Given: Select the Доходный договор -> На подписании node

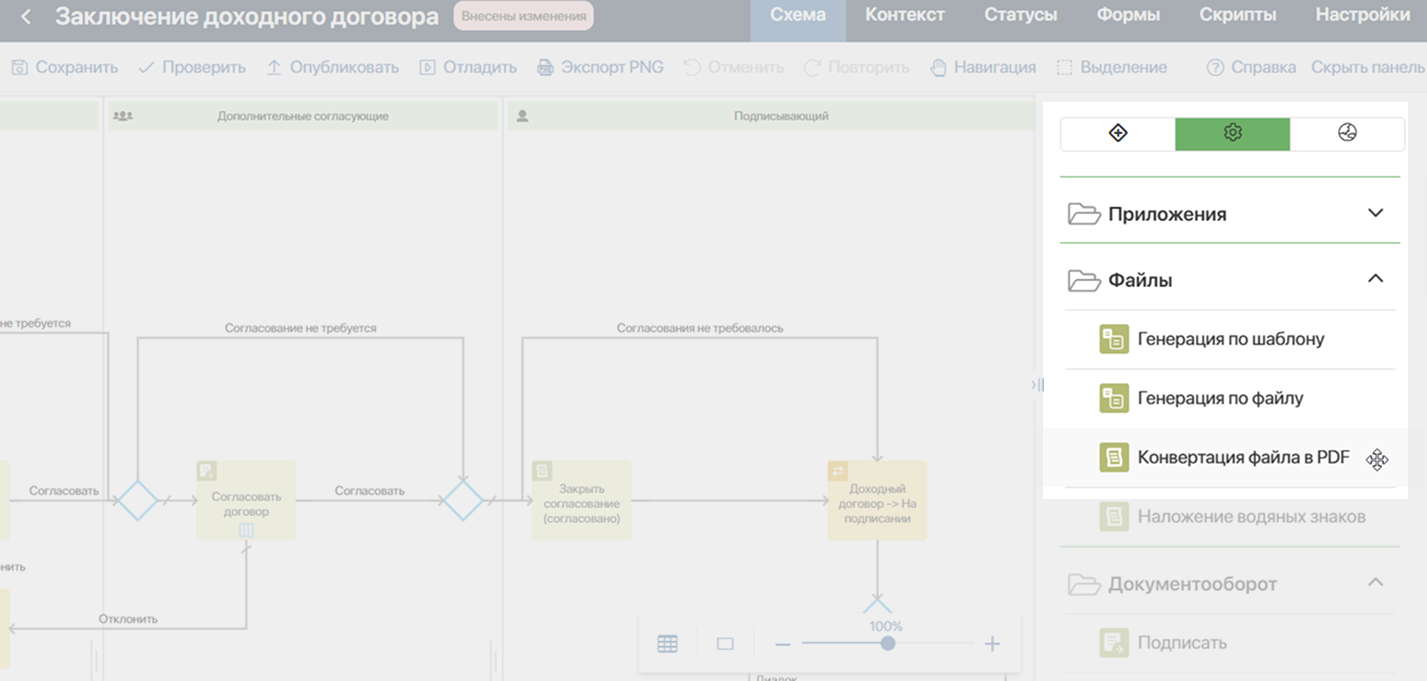Looking at the screenshot, I should point(877,500).
